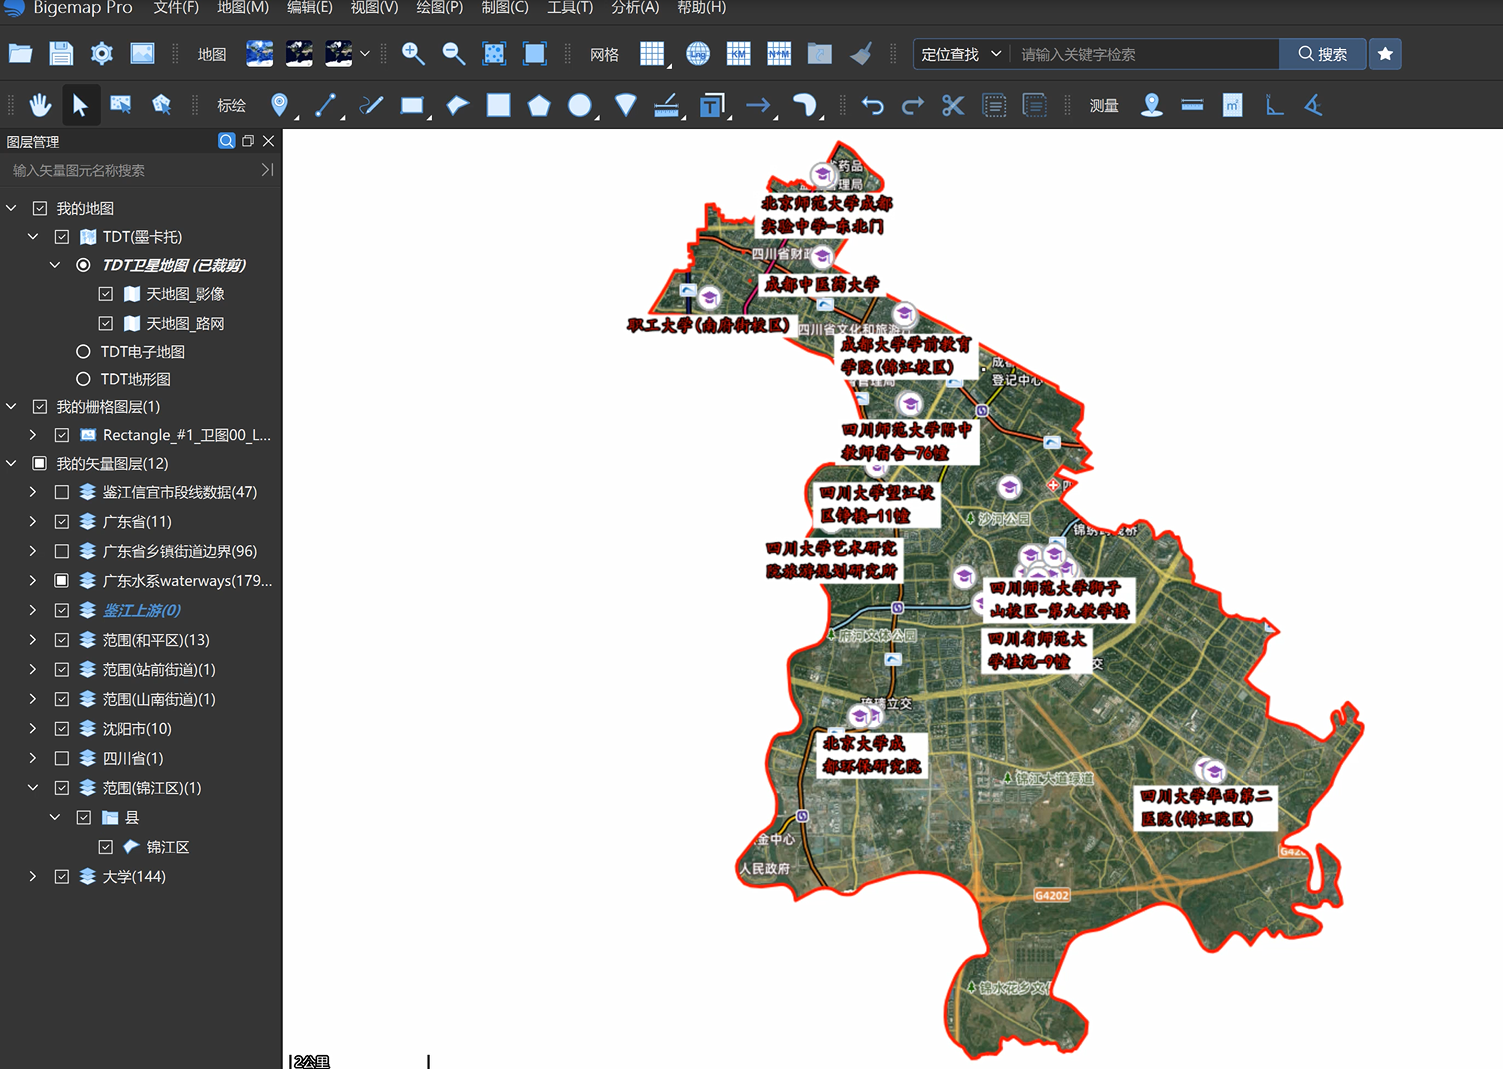This screenshot has height=1069, width=1503.
Task: Select 鉴江上游(0) layer row
Action: pyautogui.click(x=141, y=610)
